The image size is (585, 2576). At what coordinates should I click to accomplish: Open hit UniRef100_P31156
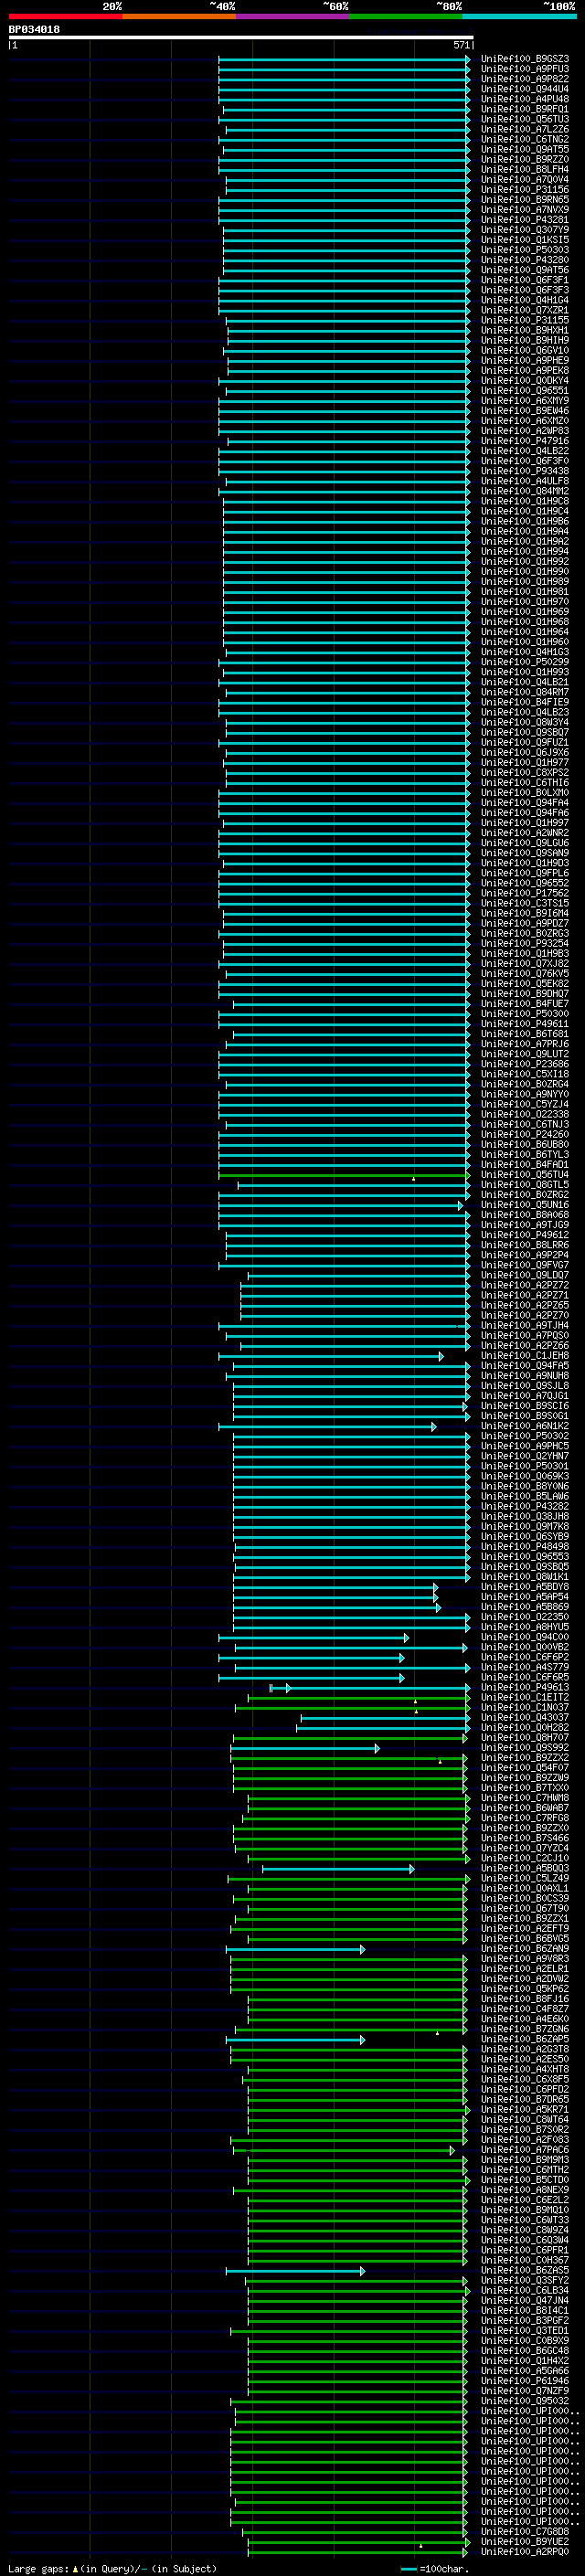(525, 189)
